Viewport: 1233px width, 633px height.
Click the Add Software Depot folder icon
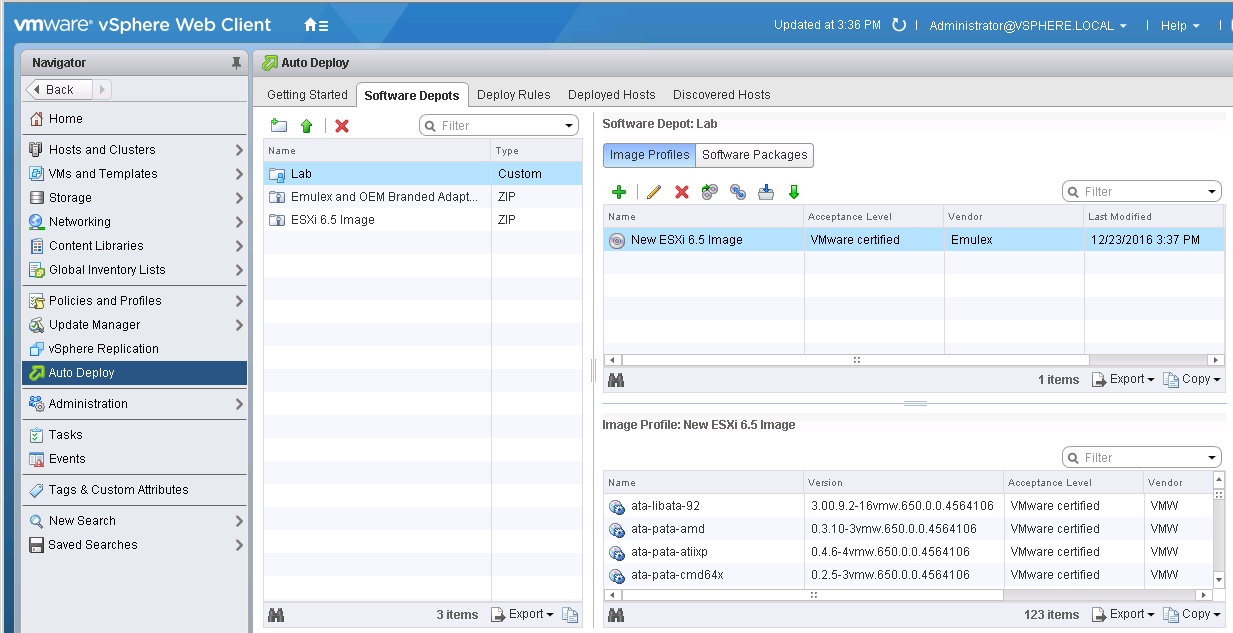click(x=279, y=126)
